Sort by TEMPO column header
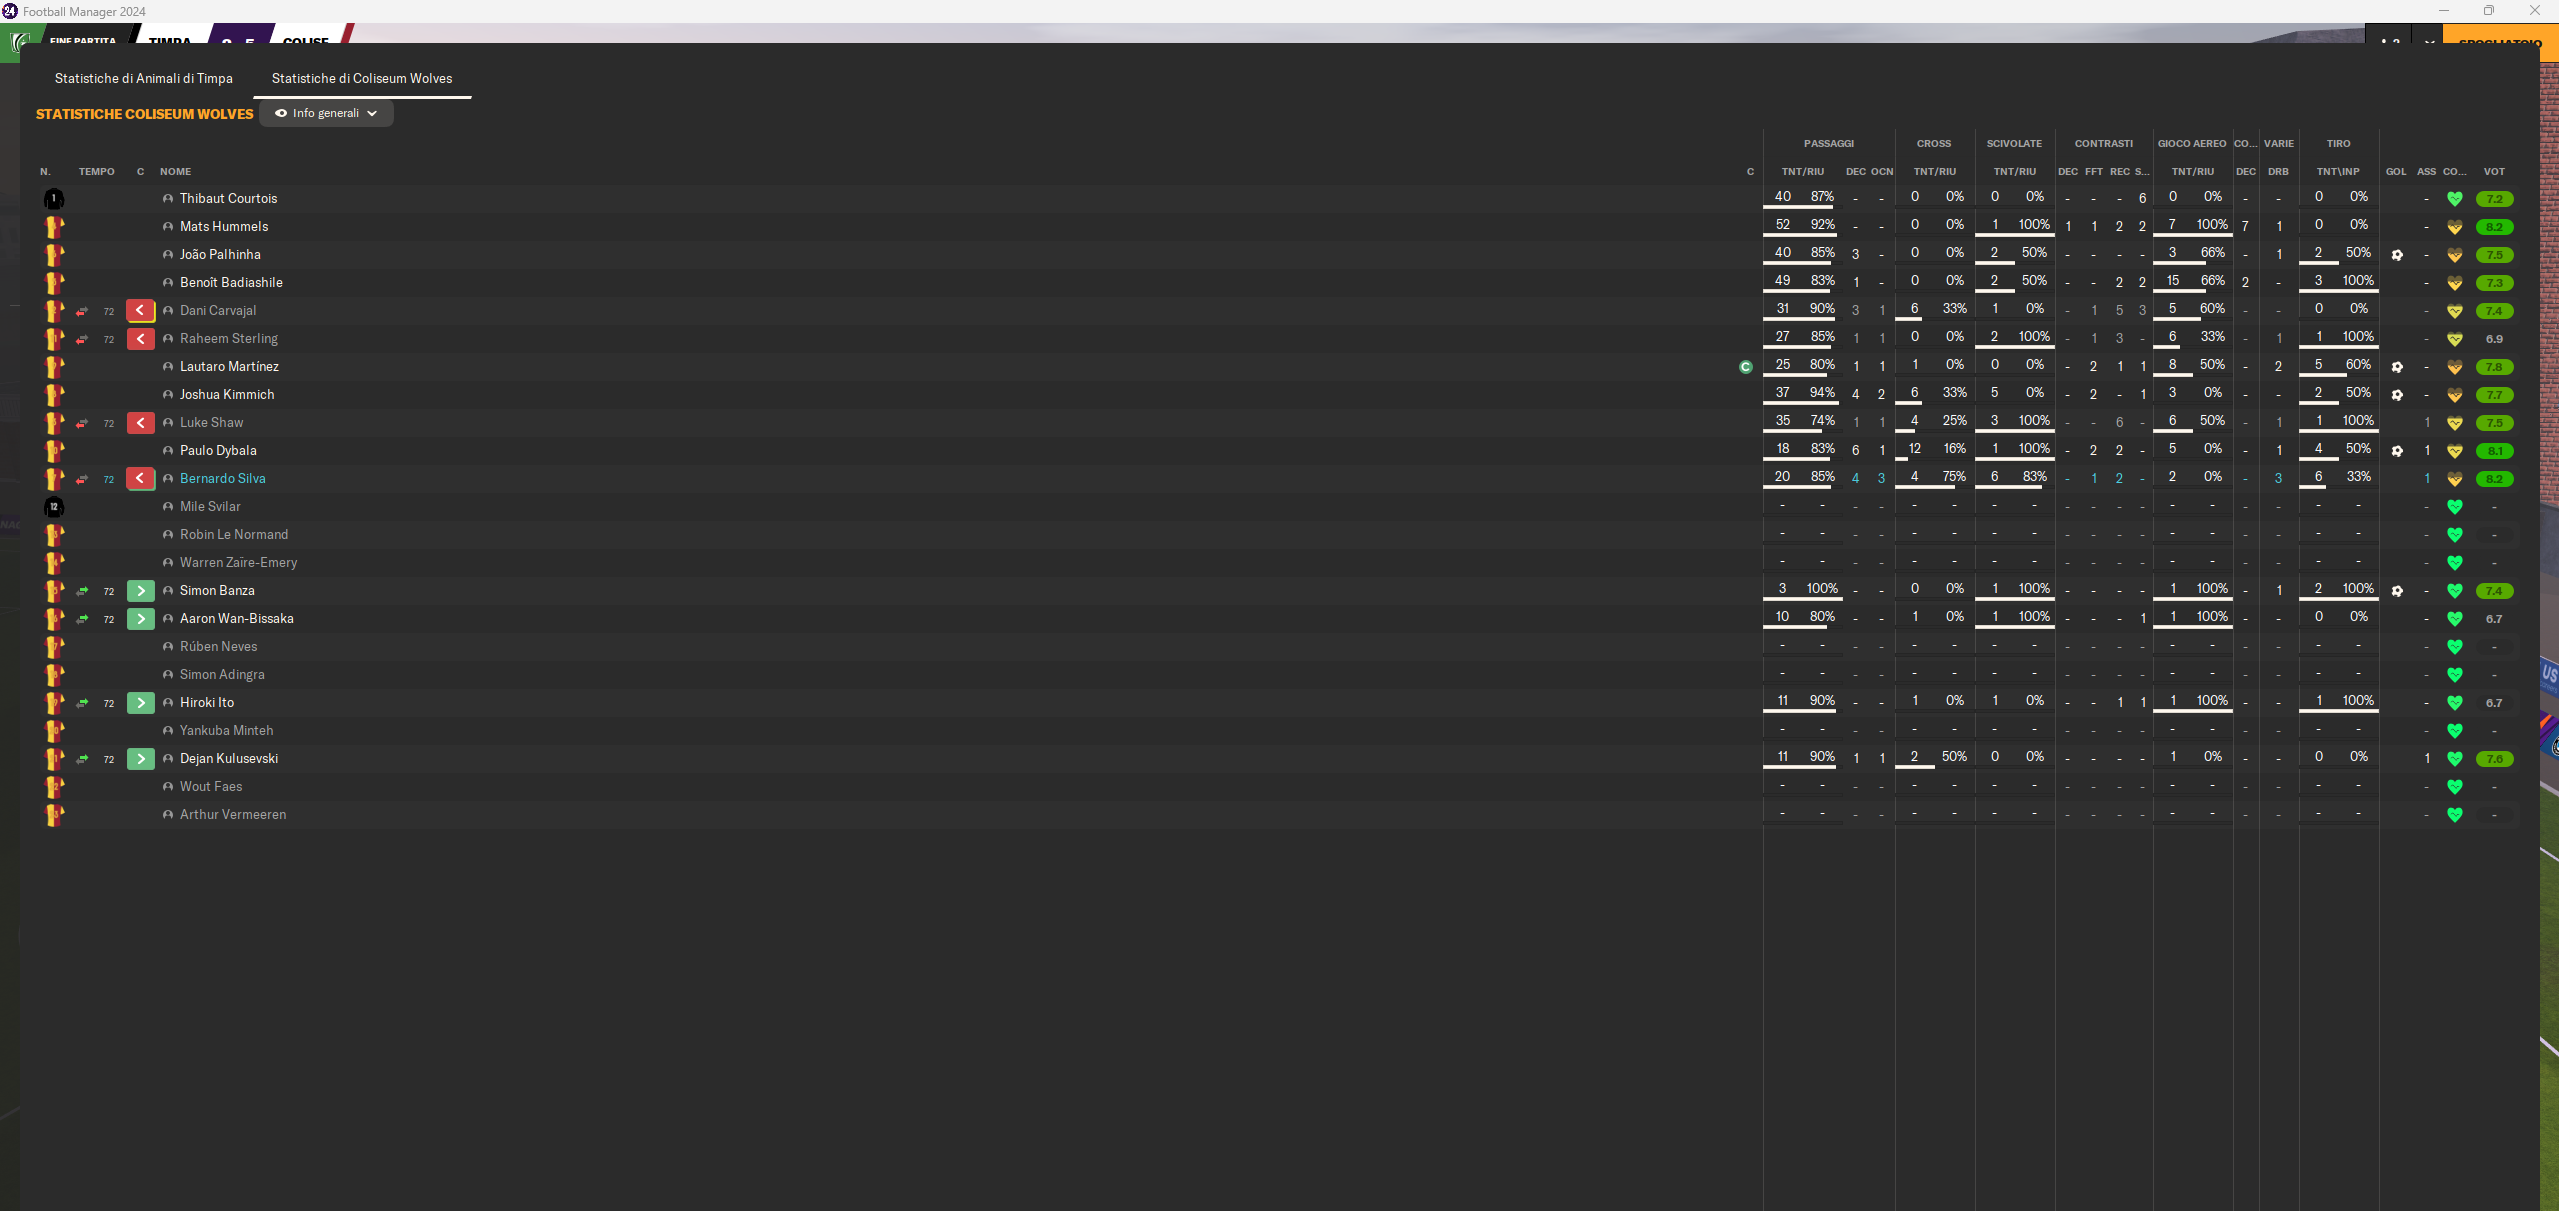This screenshot has width=2559, height=1211. pyautogui.click(x=97, y=172)
